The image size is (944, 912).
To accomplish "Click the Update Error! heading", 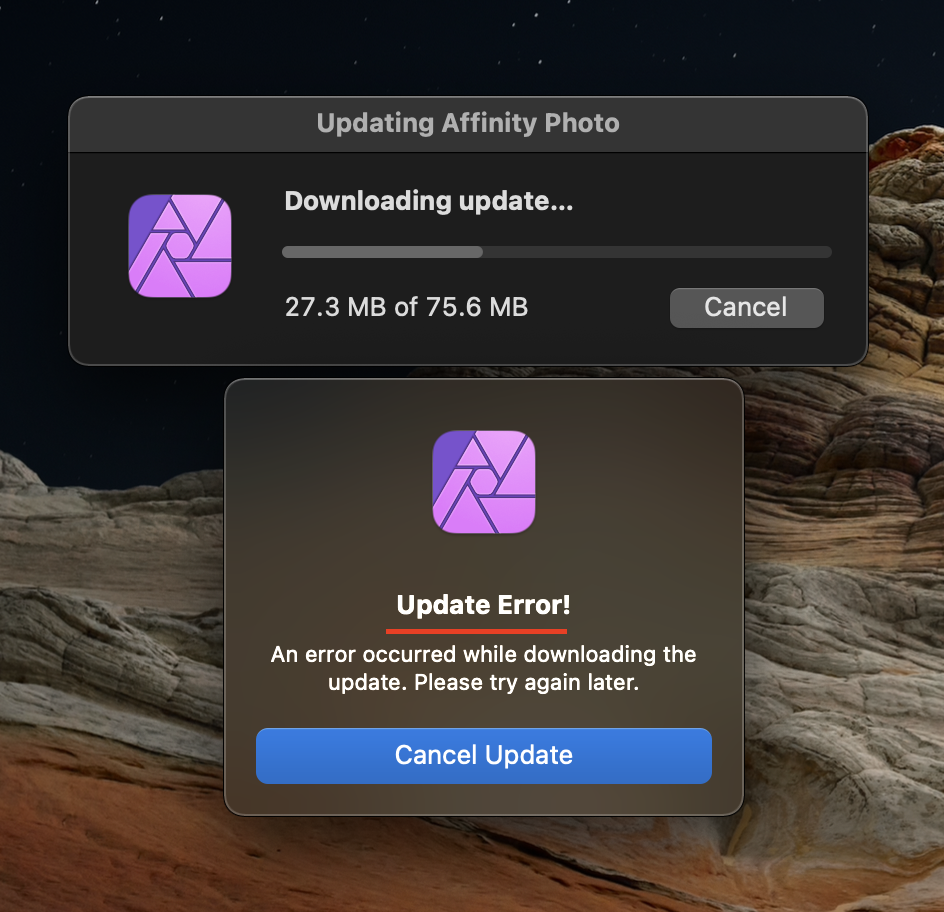I will [483, 605].
